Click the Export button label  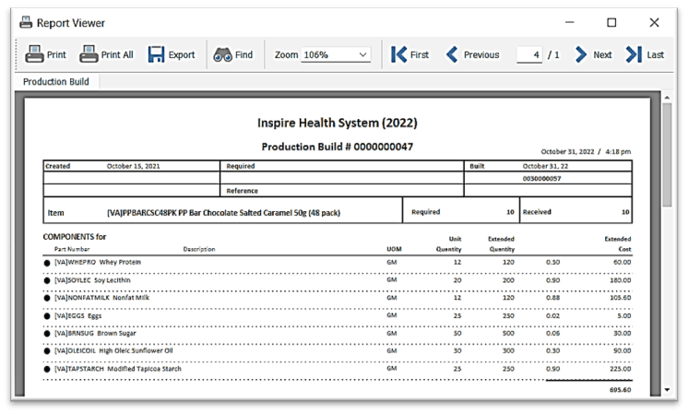[x=182, y=55]
